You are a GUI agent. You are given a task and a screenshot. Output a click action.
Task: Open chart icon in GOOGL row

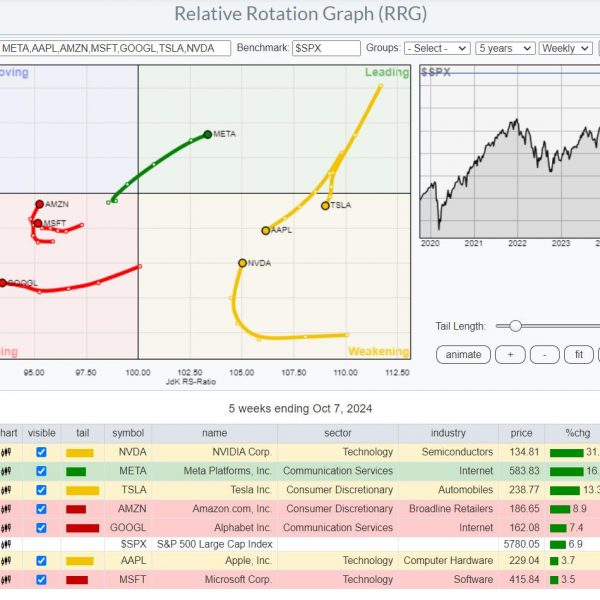tap(6, 528)
